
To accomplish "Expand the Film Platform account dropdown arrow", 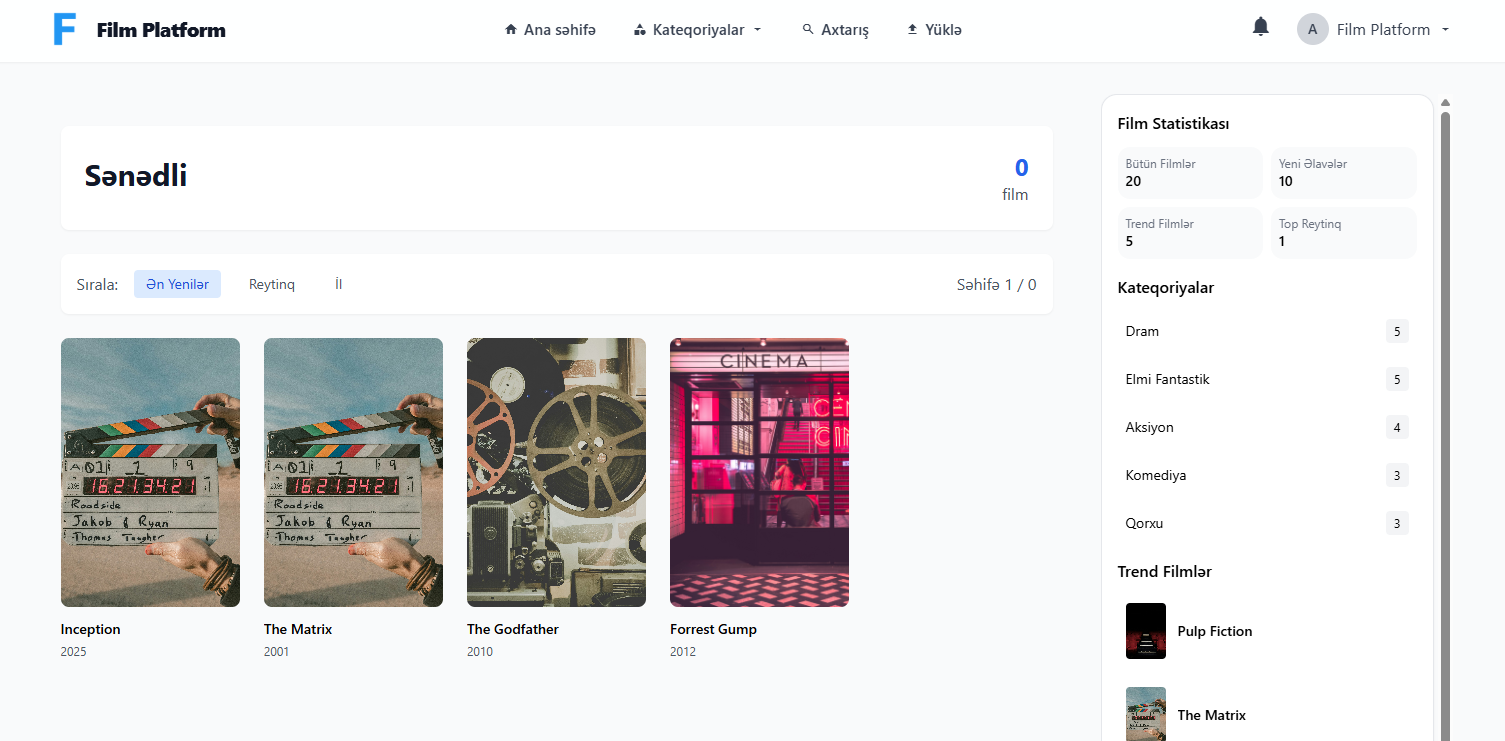I will (x=1445, y=30).
